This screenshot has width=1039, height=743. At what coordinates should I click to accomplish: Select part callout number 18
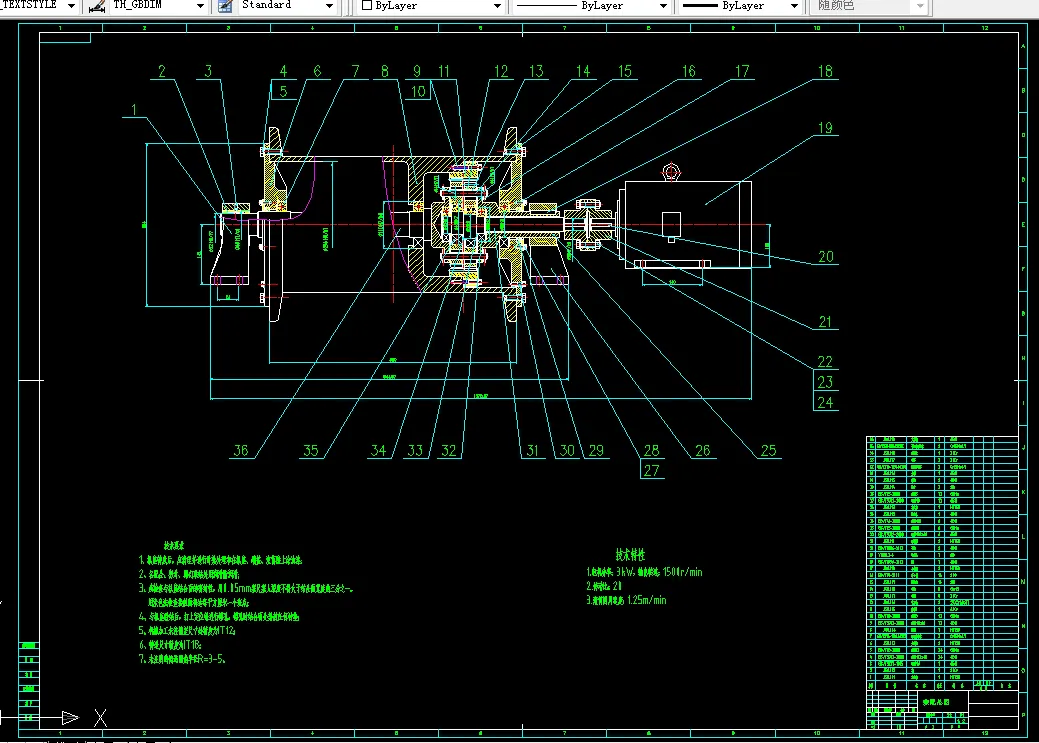(825, 72)
